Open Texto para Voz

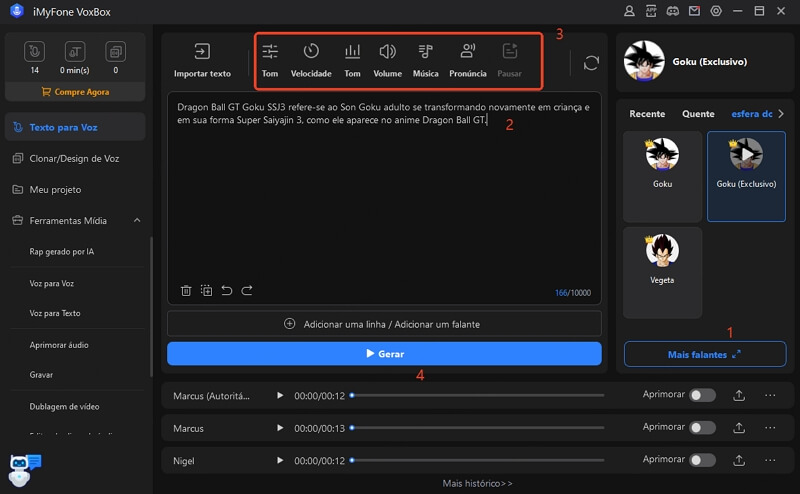click(x=75, y=127)
